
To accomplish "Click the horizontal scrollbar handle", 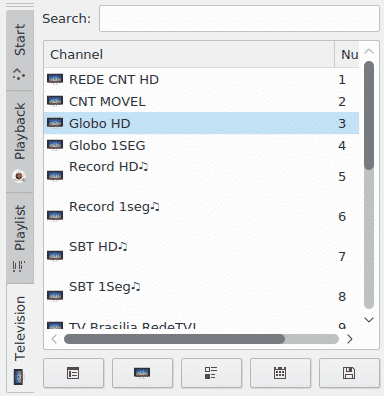I will (x=174, y=339).
